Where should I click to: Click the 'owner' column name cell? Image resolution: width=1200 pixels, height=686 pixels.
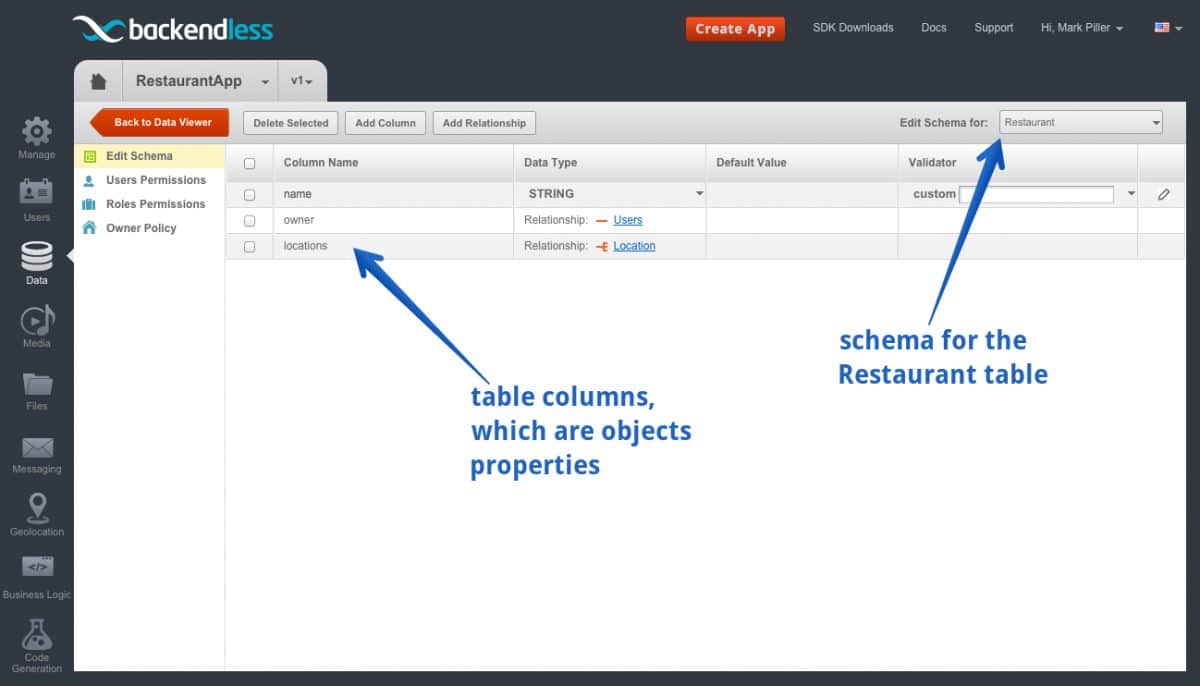[393, 220]
